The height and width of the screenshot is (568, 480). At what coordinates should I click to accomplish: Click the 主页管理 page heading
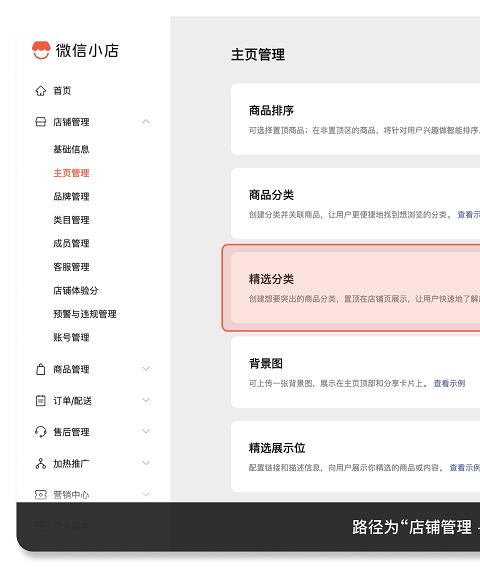(x=258, y=55)
